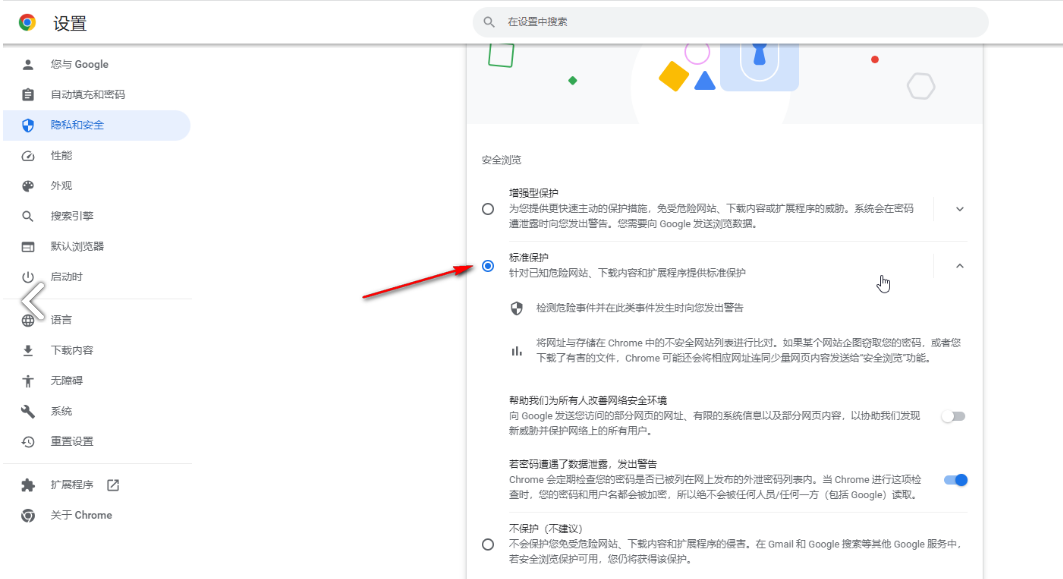Click the reset clock icon for 重置设置
This screenshot has height=579, width=1063.
(x=28, y=441)
